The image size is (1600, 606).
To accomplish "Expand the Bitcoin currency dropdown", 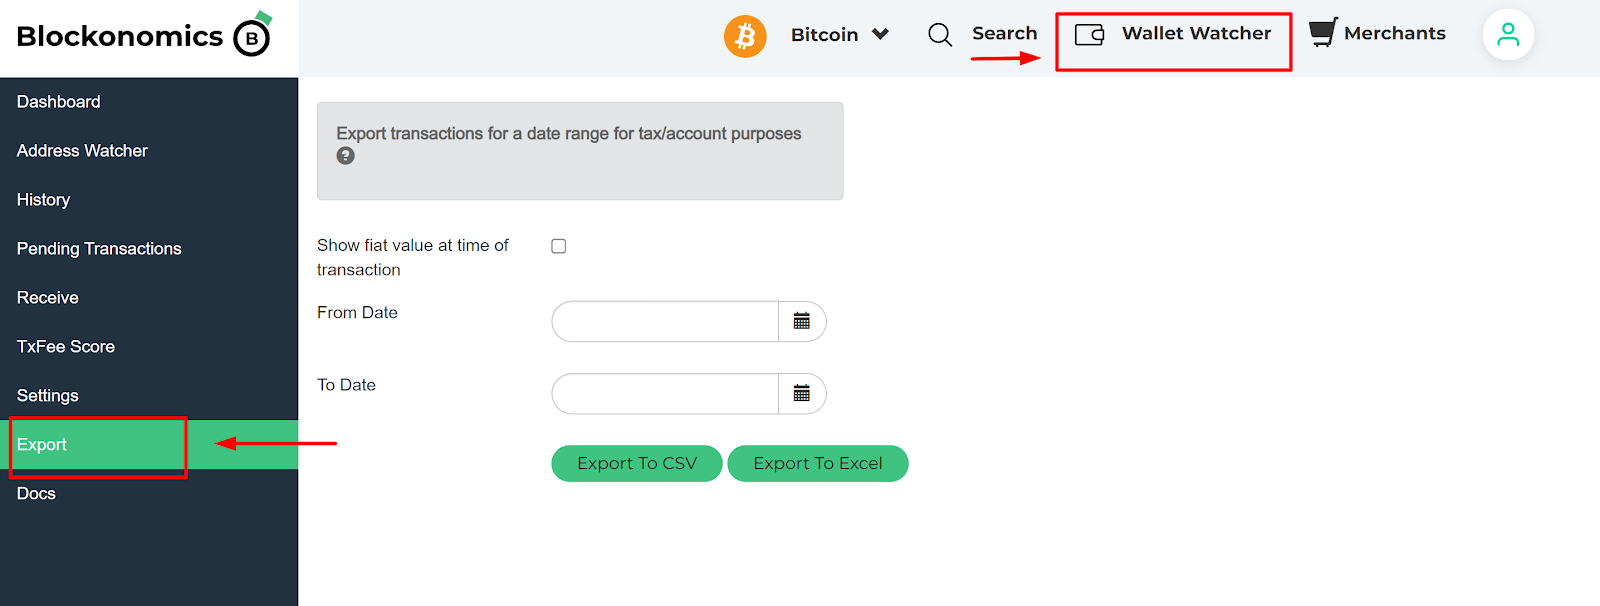I will (880, 35).
